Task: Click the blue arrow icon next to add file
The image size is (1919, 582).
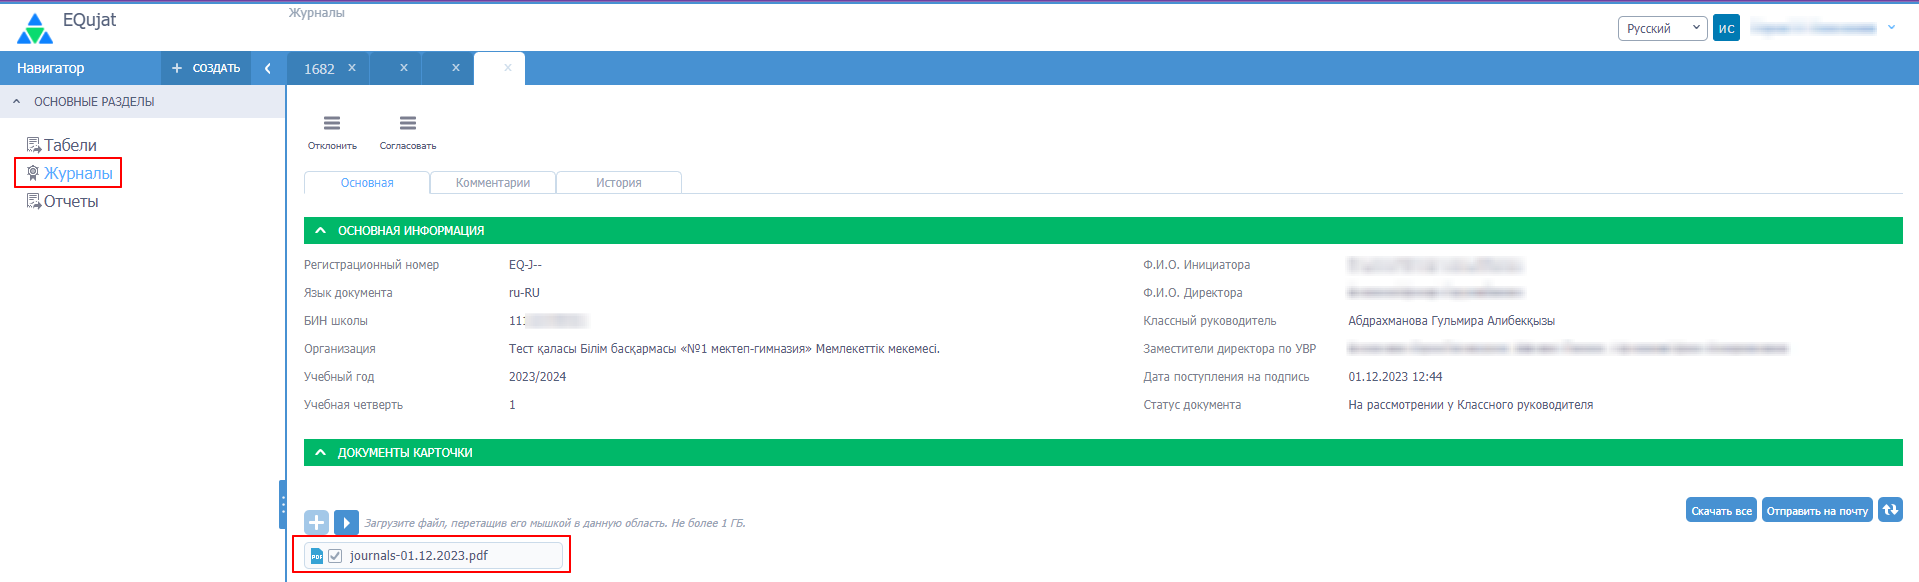Action: click(x=346, y=522)
